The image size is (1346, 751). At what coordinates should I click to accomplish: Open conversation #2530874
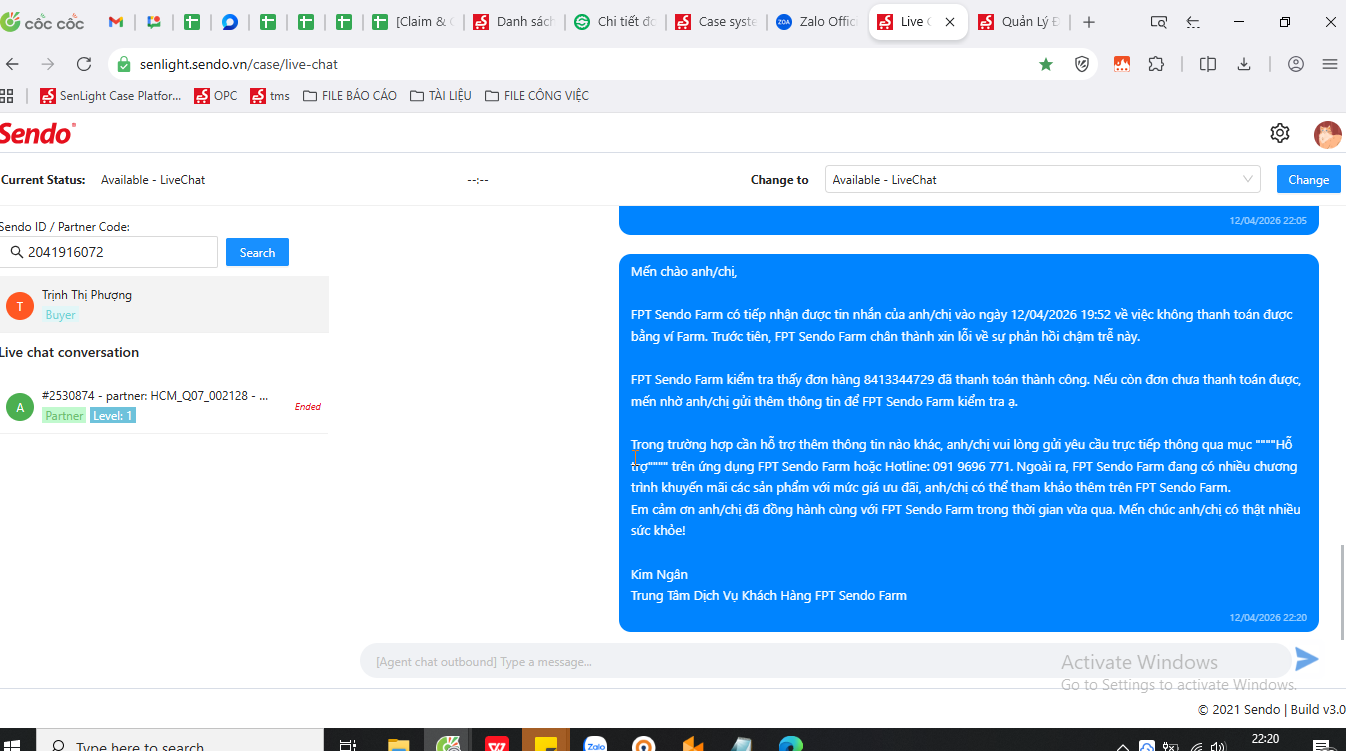click(164, 406)
